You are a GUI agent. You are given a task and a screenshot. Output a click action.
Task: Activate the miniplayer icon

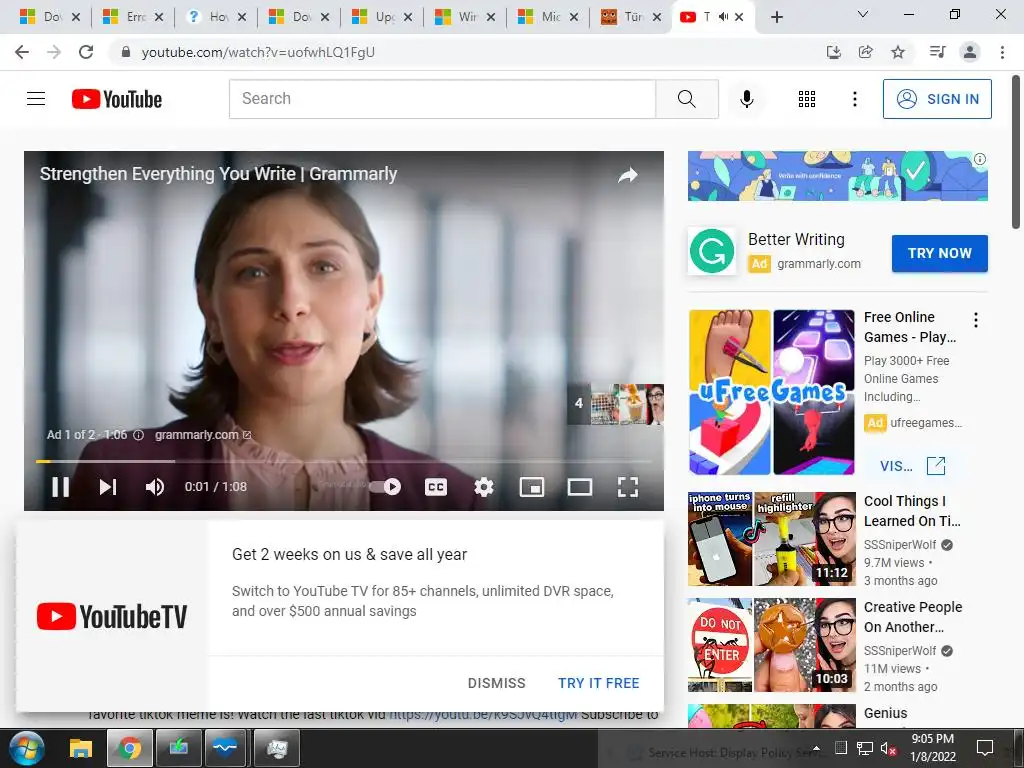pyautogui.click(x=532, y=487)
